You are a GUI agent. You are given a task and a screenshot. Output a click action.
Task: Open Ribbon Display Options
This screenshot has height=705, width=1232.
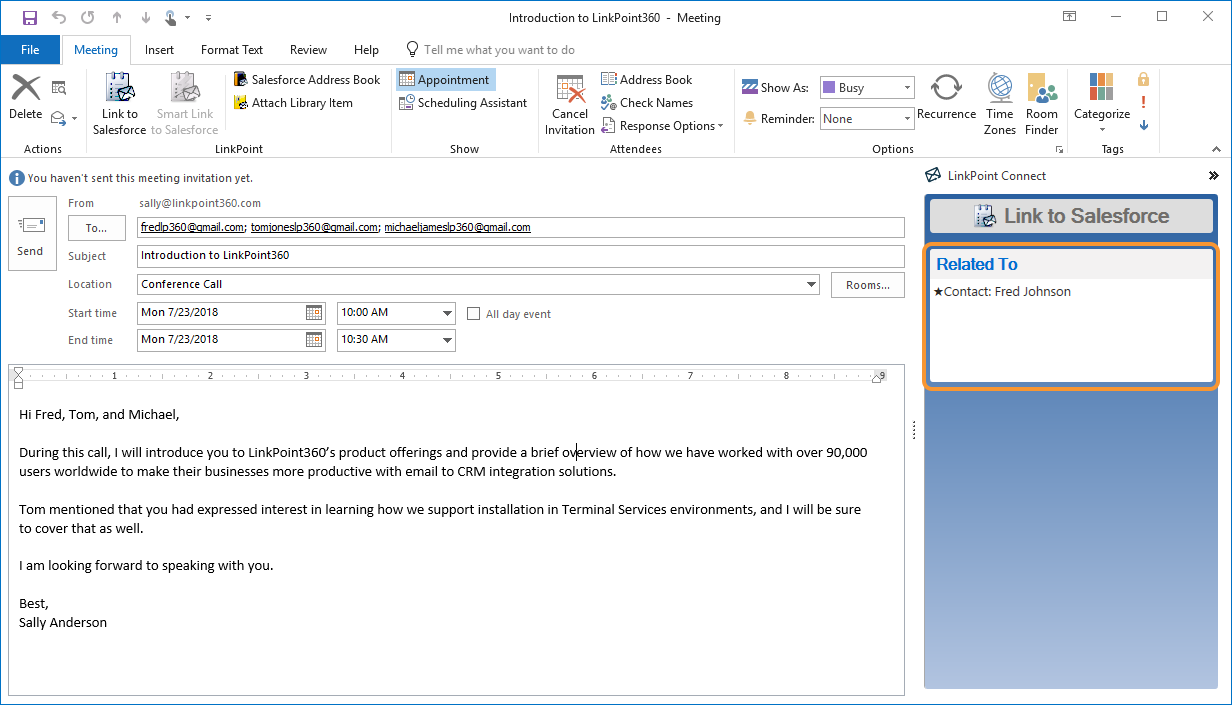tap(1069, 17)
